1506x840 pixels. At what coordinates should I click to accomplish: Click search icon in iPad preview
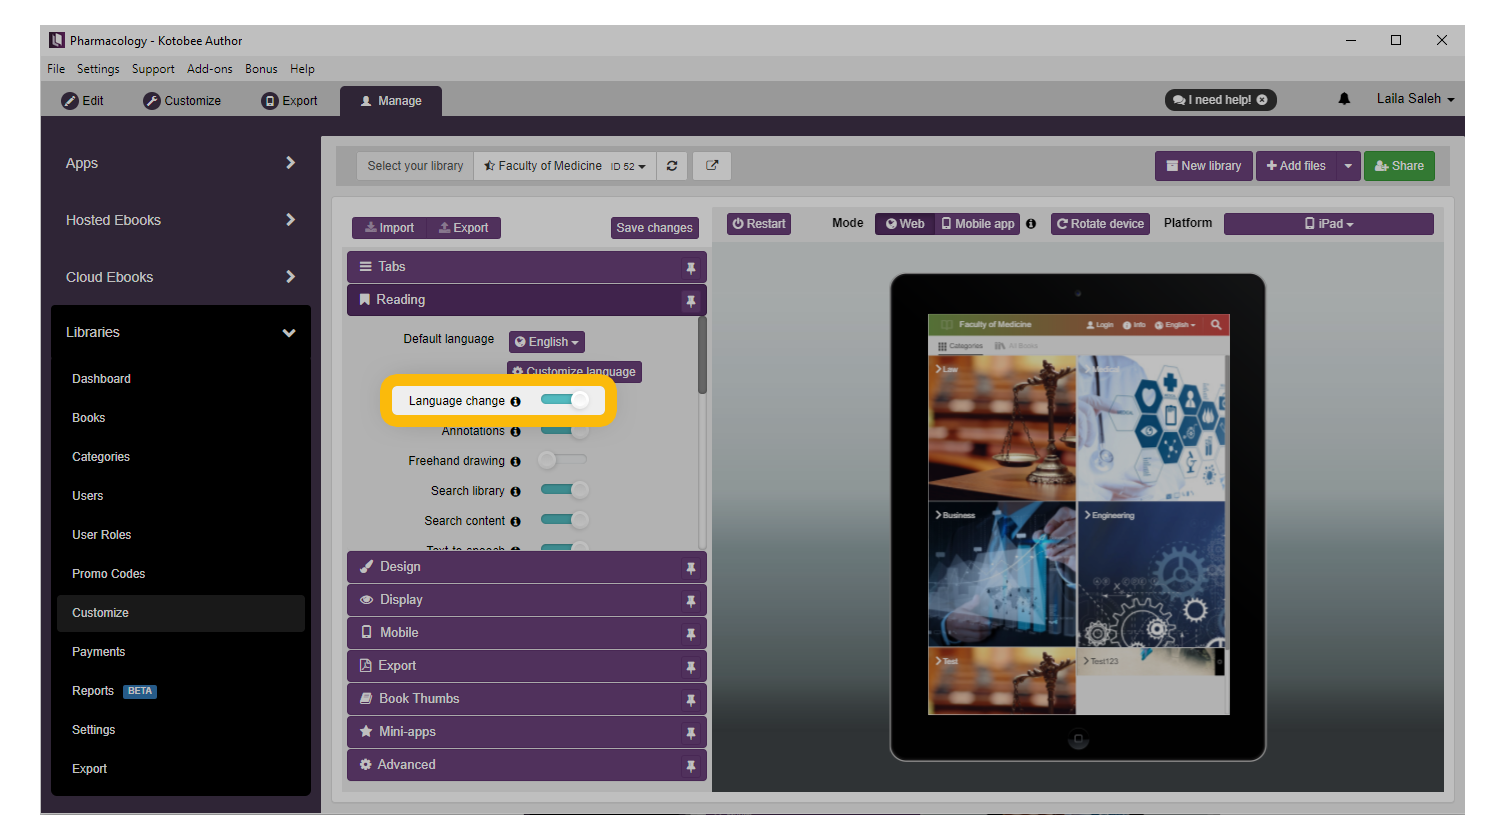1216,324
